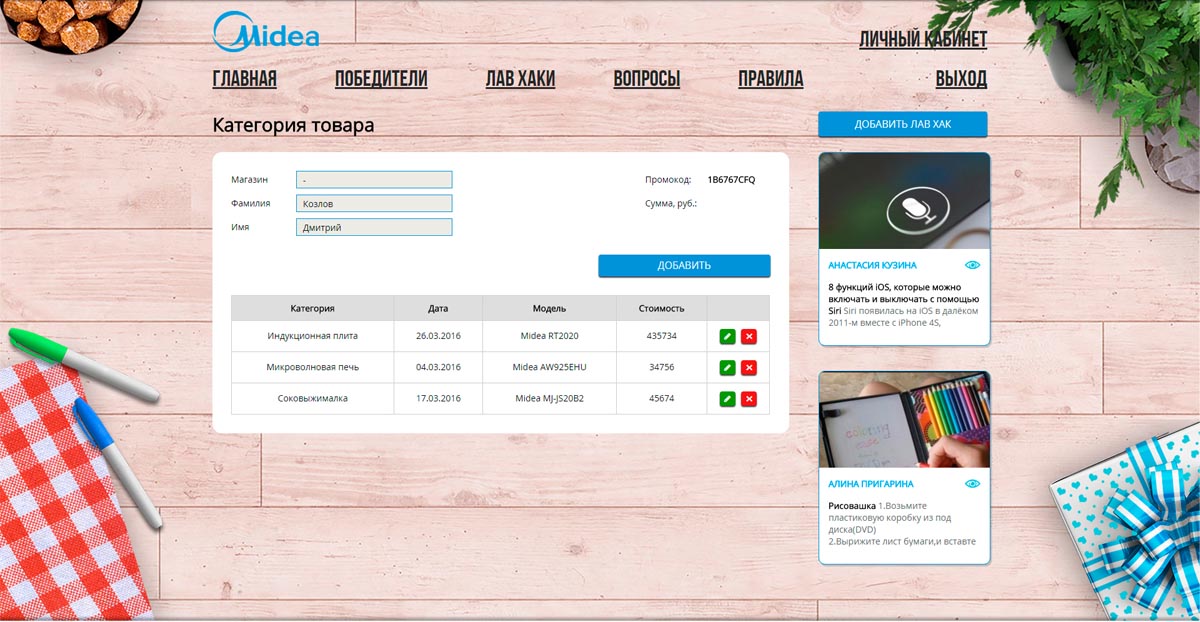
Task: Focus the Магазин input field
Action: tap(374, 180)
